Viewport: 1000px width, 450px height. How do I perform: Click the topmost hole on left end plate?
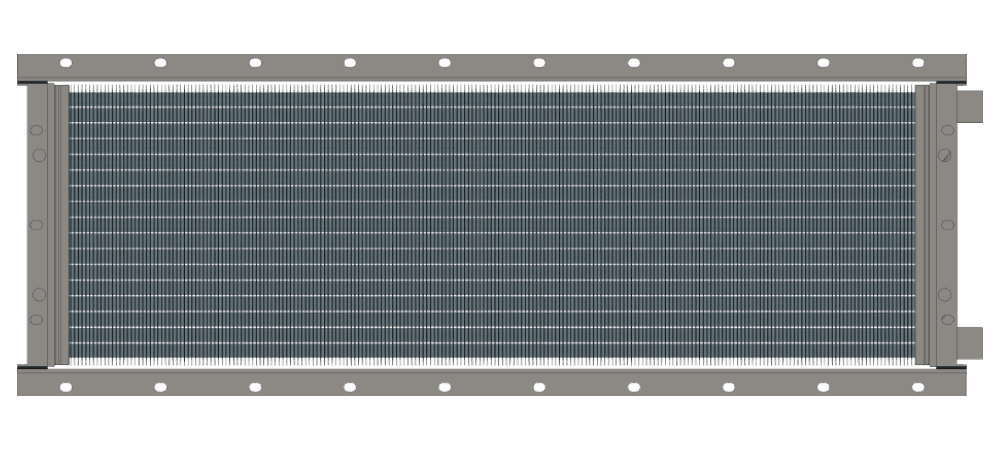tap(38, 130)
